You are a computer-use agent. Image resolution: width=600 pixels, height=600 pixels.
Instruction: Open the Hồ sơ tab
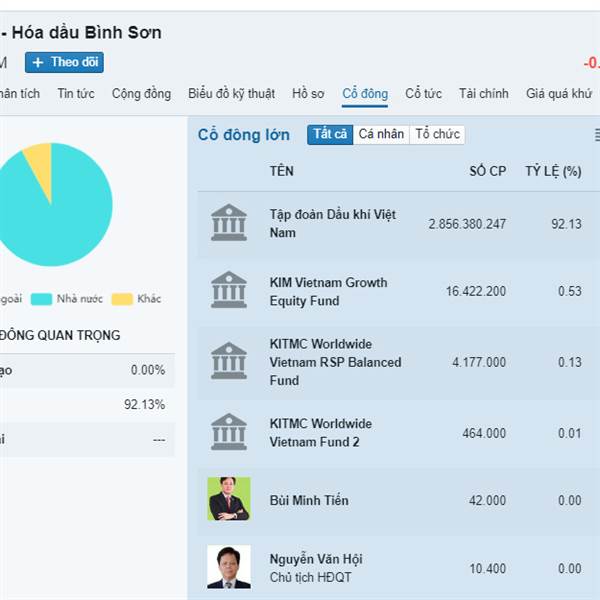308,94
